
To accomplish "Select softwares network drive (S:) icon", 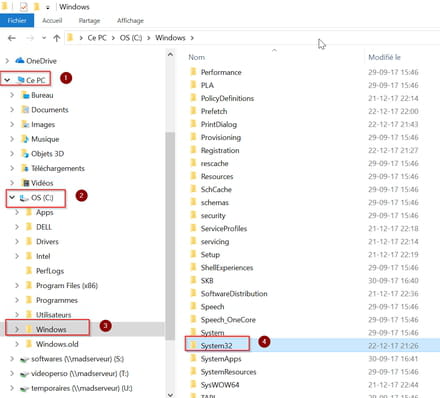I will 24,359.
